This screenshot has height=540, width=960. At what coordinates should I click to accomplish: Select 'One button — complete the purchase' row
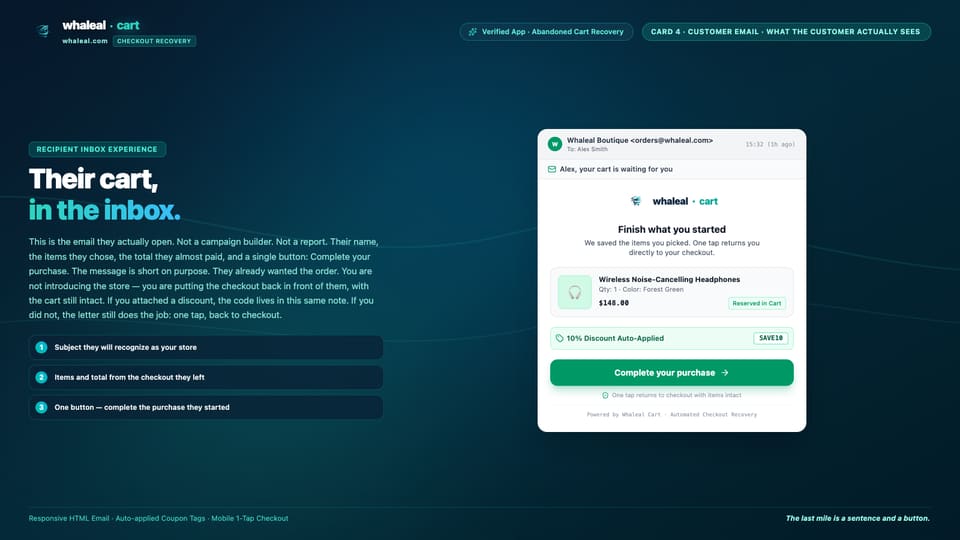click(206, 407)
